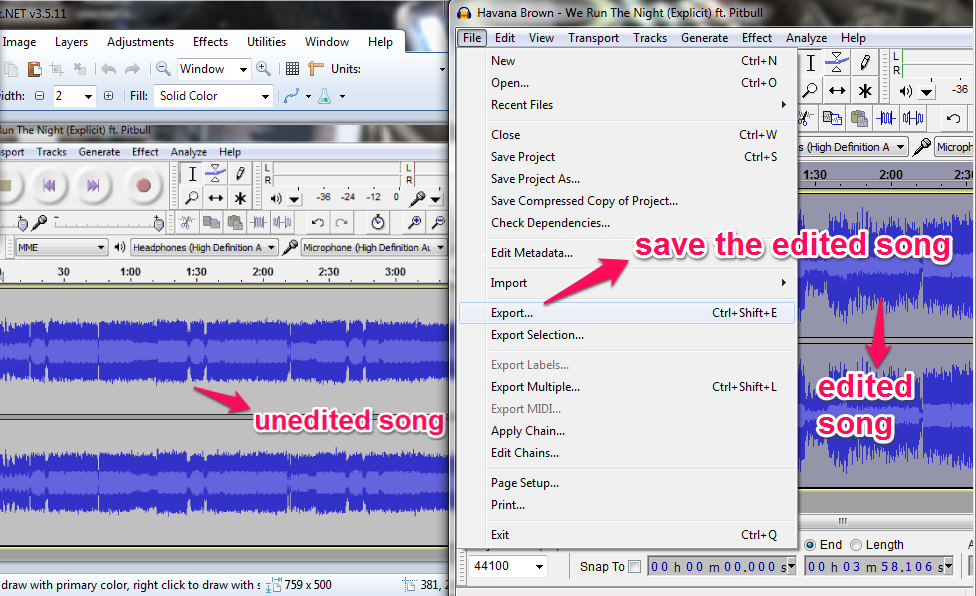Select the Length radio button
976x596 pixels.
(x=856, y=545)
